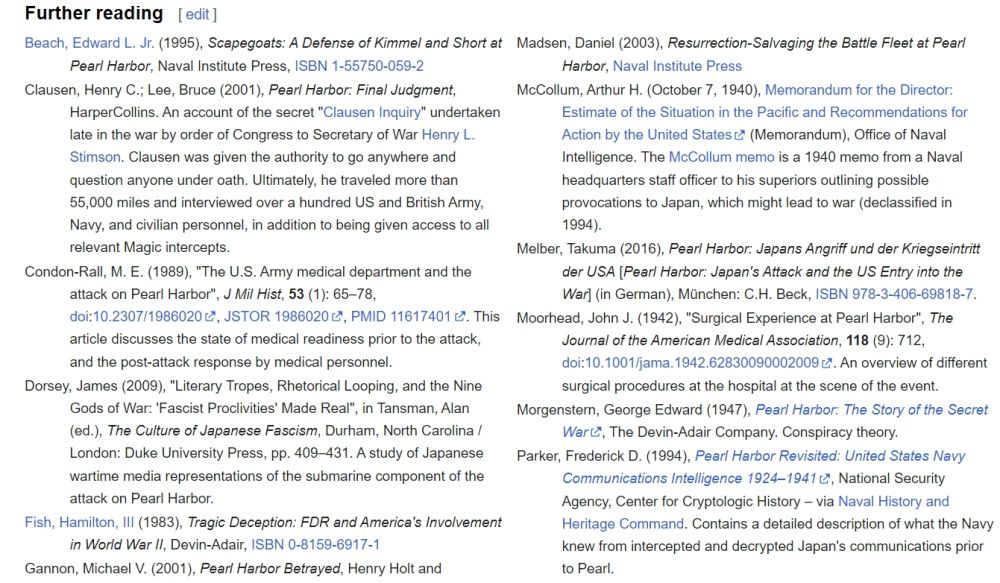Viewport: 1000px width, 583px height.
Task: Click the text 'Condon-Rall, M. E. (1989)'
Action: (108, 272)
